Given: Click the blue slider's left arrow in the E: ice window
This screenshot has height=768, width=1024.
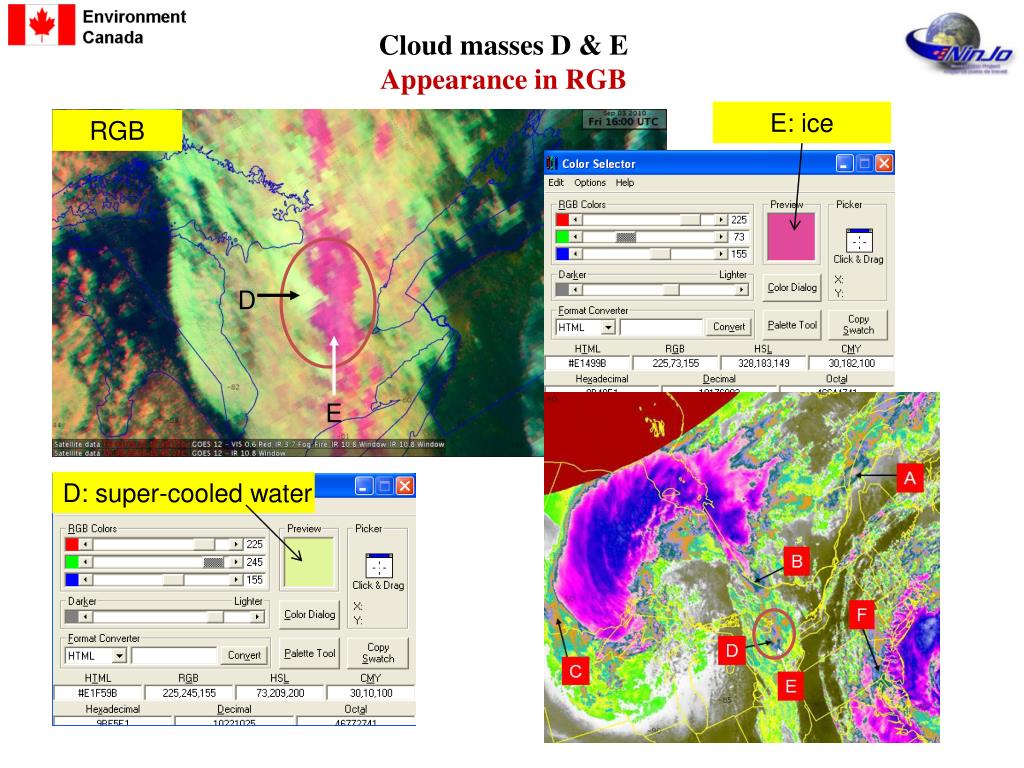Looking at the screenshot, I should pyautogui.click(x=576, y=254).
